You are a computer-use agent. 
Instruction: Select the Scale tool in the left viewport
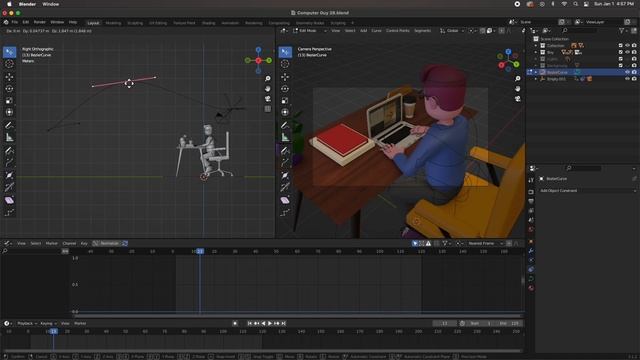click(x=9, y=100)
